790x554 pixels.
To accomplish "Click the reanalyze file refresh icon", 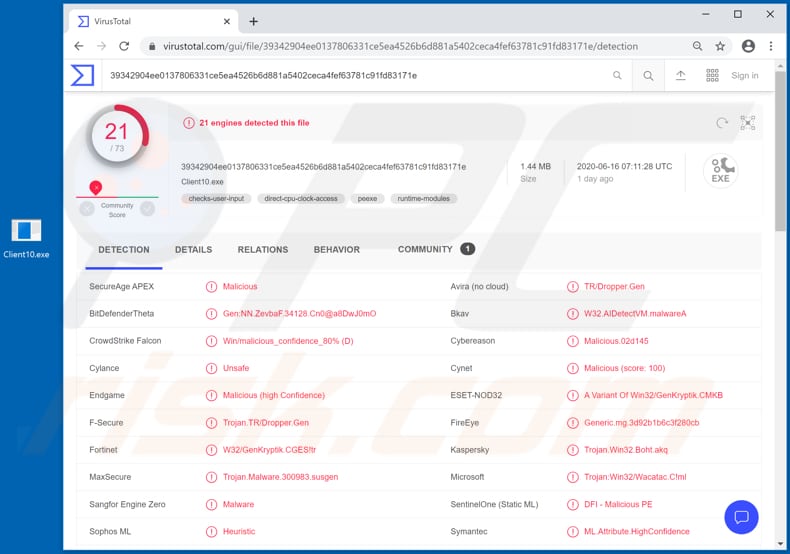I will point(722,123).
